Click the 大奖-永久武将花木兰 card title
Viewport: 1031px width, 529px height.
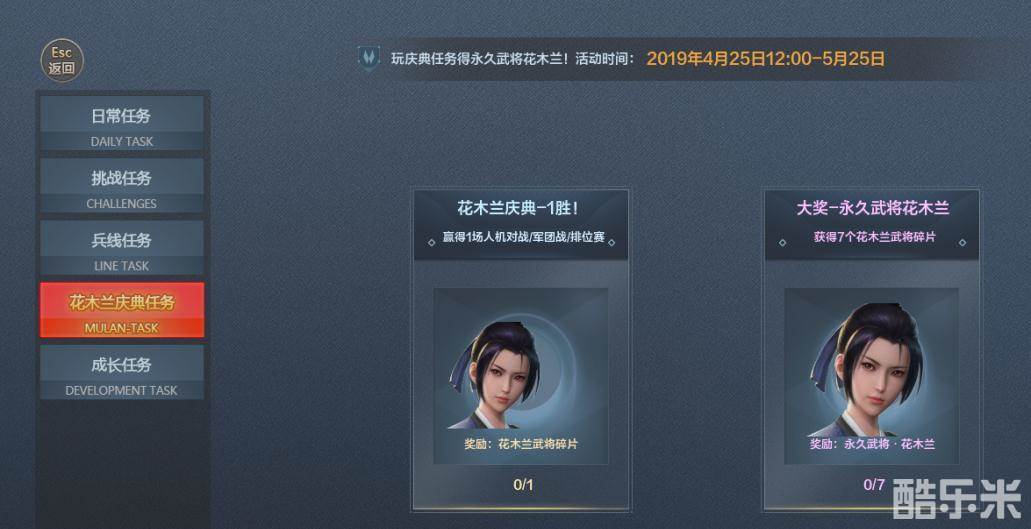(x=873, y=208)
